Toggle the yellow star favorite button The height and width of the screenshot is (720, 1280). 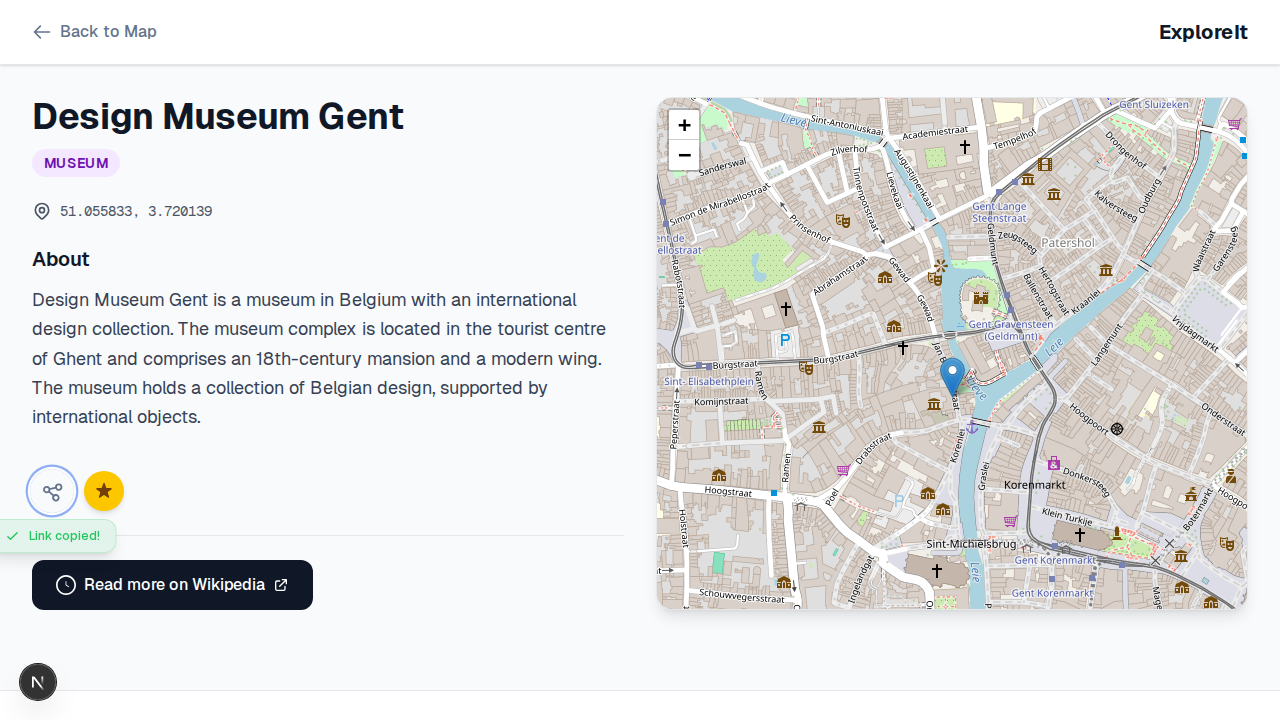click(x=104, y=491)
